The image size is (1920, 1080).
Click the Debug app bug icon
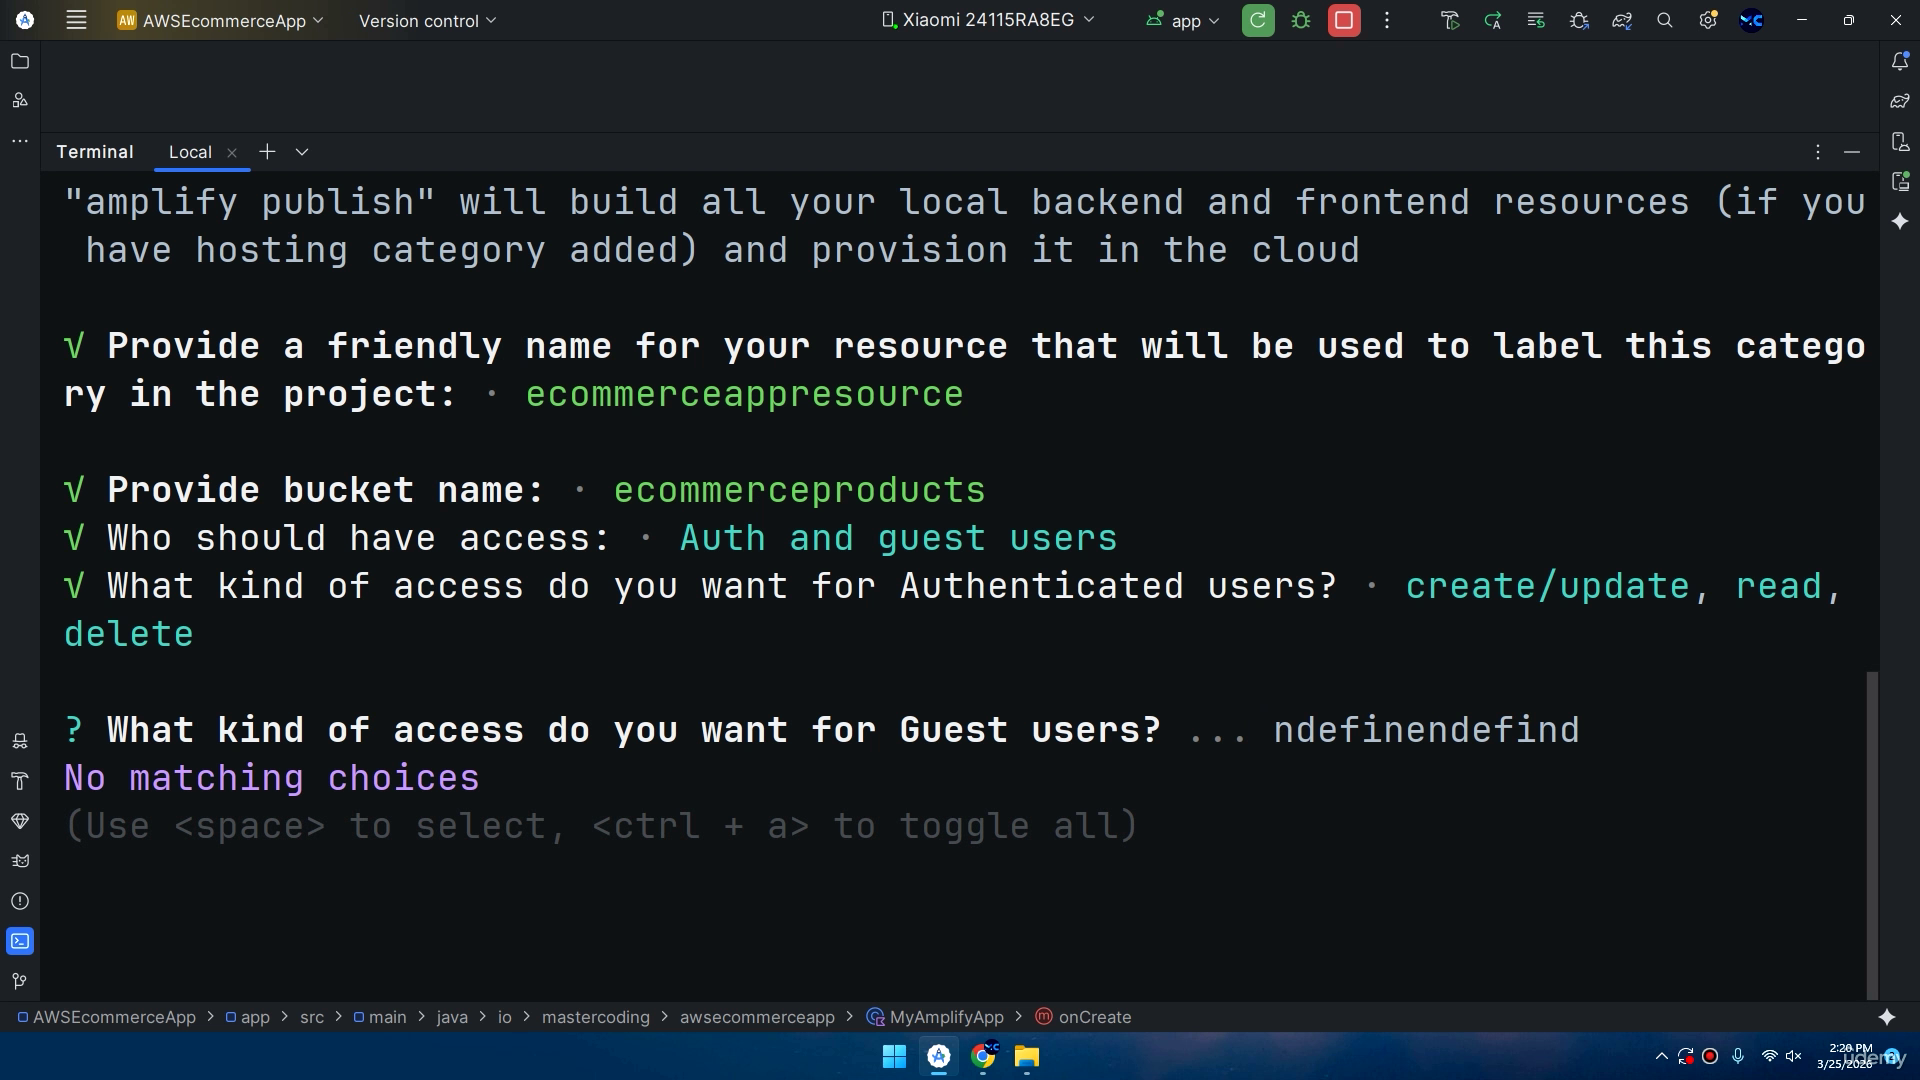(1301, 20)
